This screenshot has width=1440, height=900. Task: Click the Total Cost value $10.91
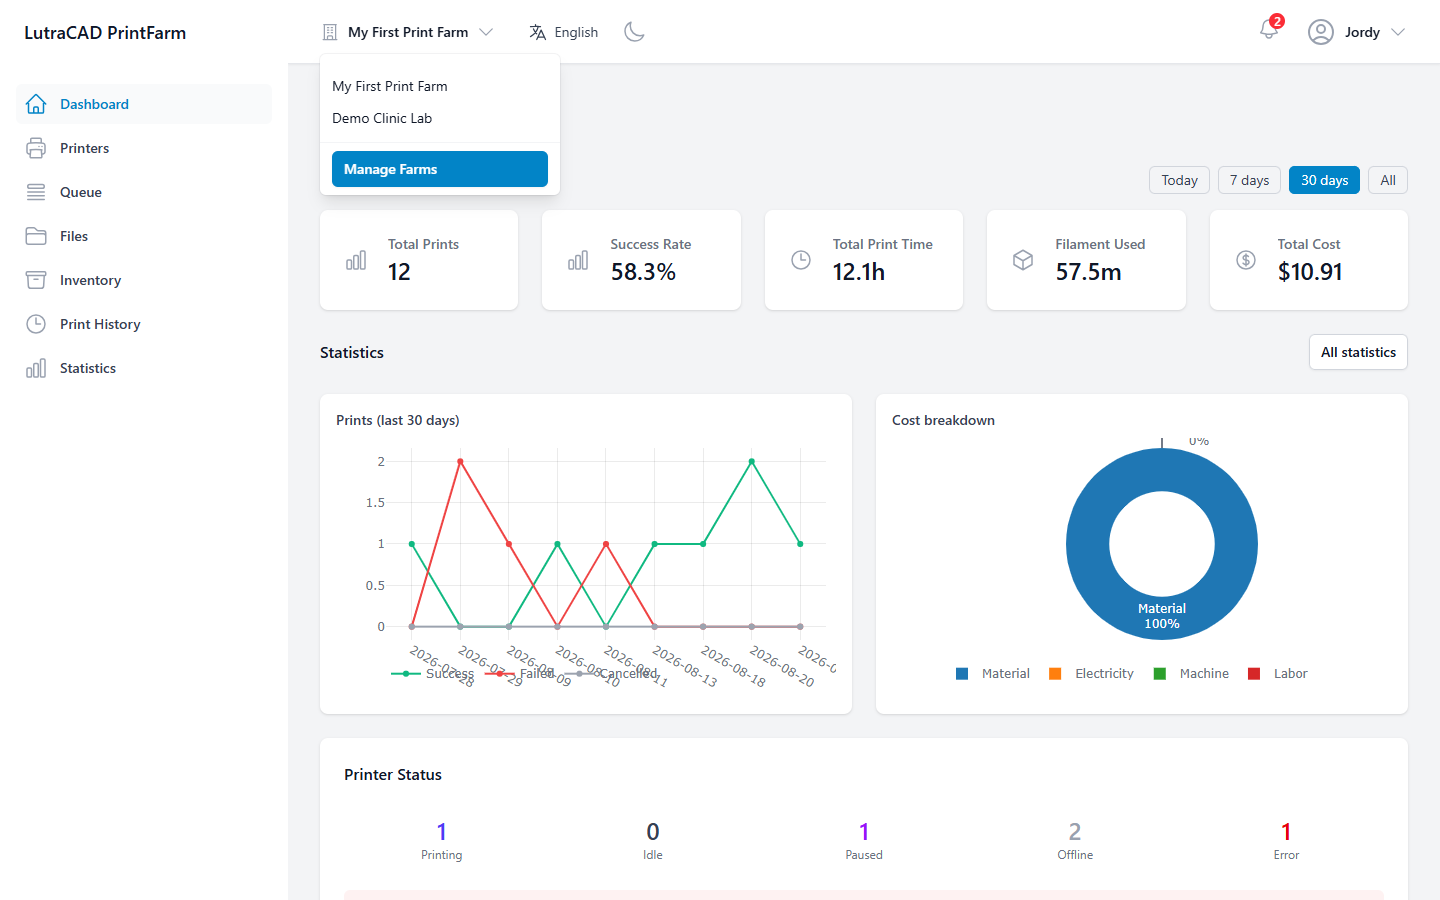(1310, 272)
